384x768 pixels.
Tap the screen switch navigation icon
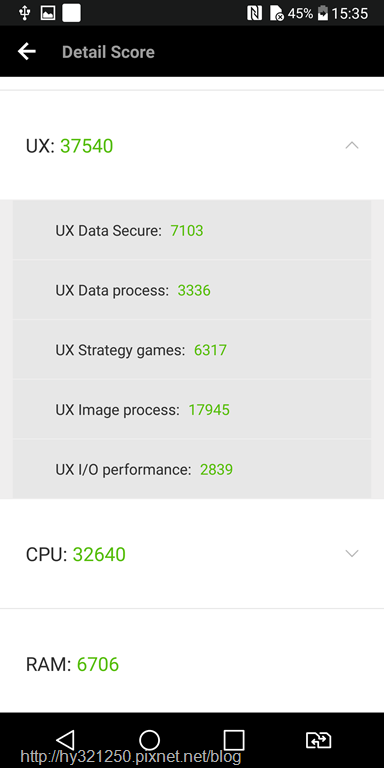tap(318, 740)
